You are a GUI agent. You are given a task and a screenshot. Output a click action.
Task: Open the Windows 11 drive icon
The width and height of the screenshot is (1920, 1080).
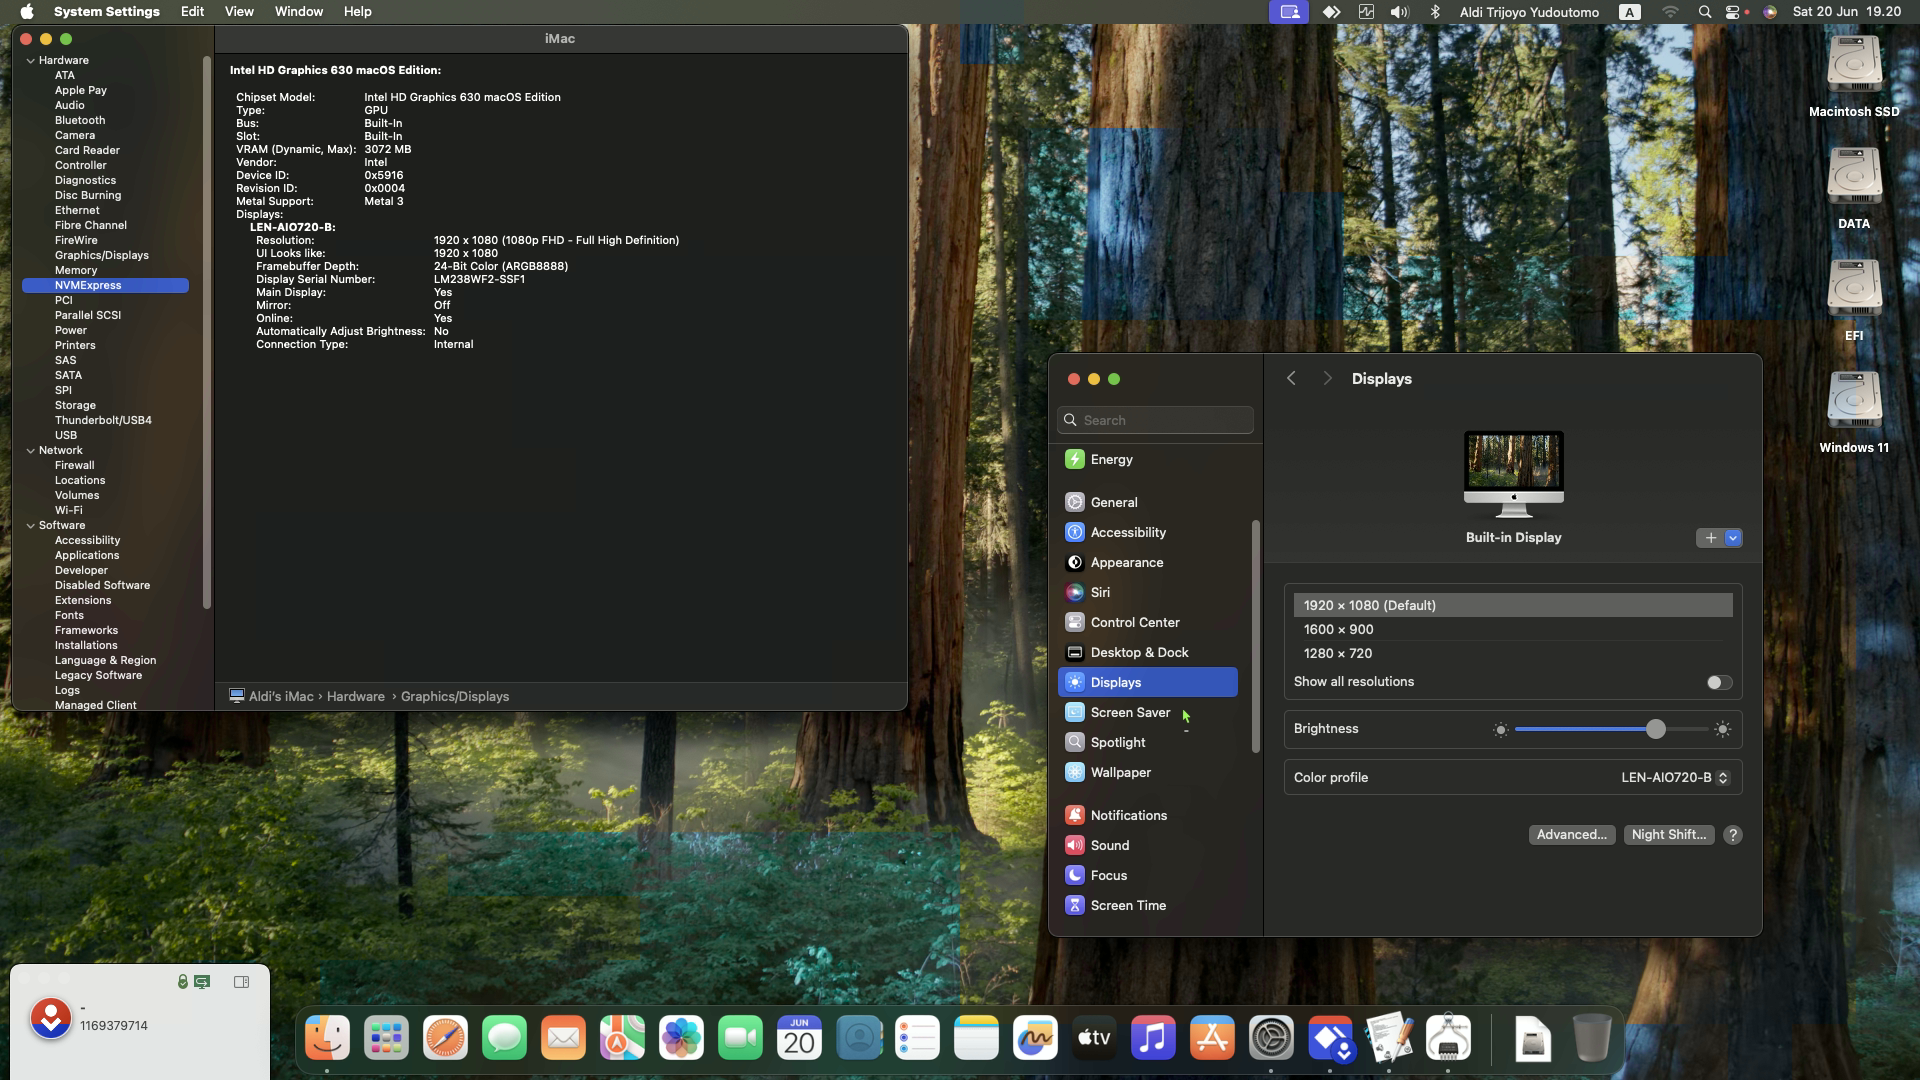click(1854, 402)
